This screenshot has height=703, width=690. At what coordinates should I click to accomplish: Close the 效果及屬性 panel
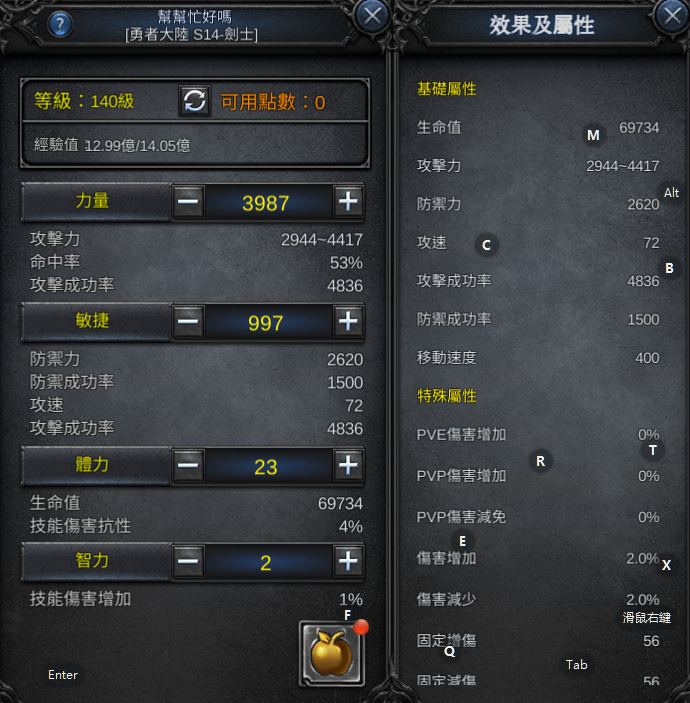672,16
